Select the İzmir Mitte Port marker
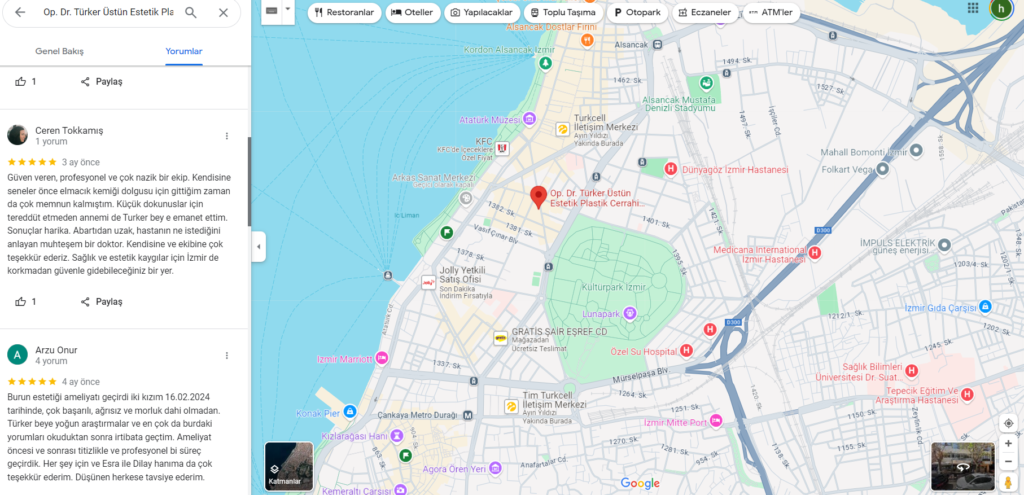 (x=716, y=421)
